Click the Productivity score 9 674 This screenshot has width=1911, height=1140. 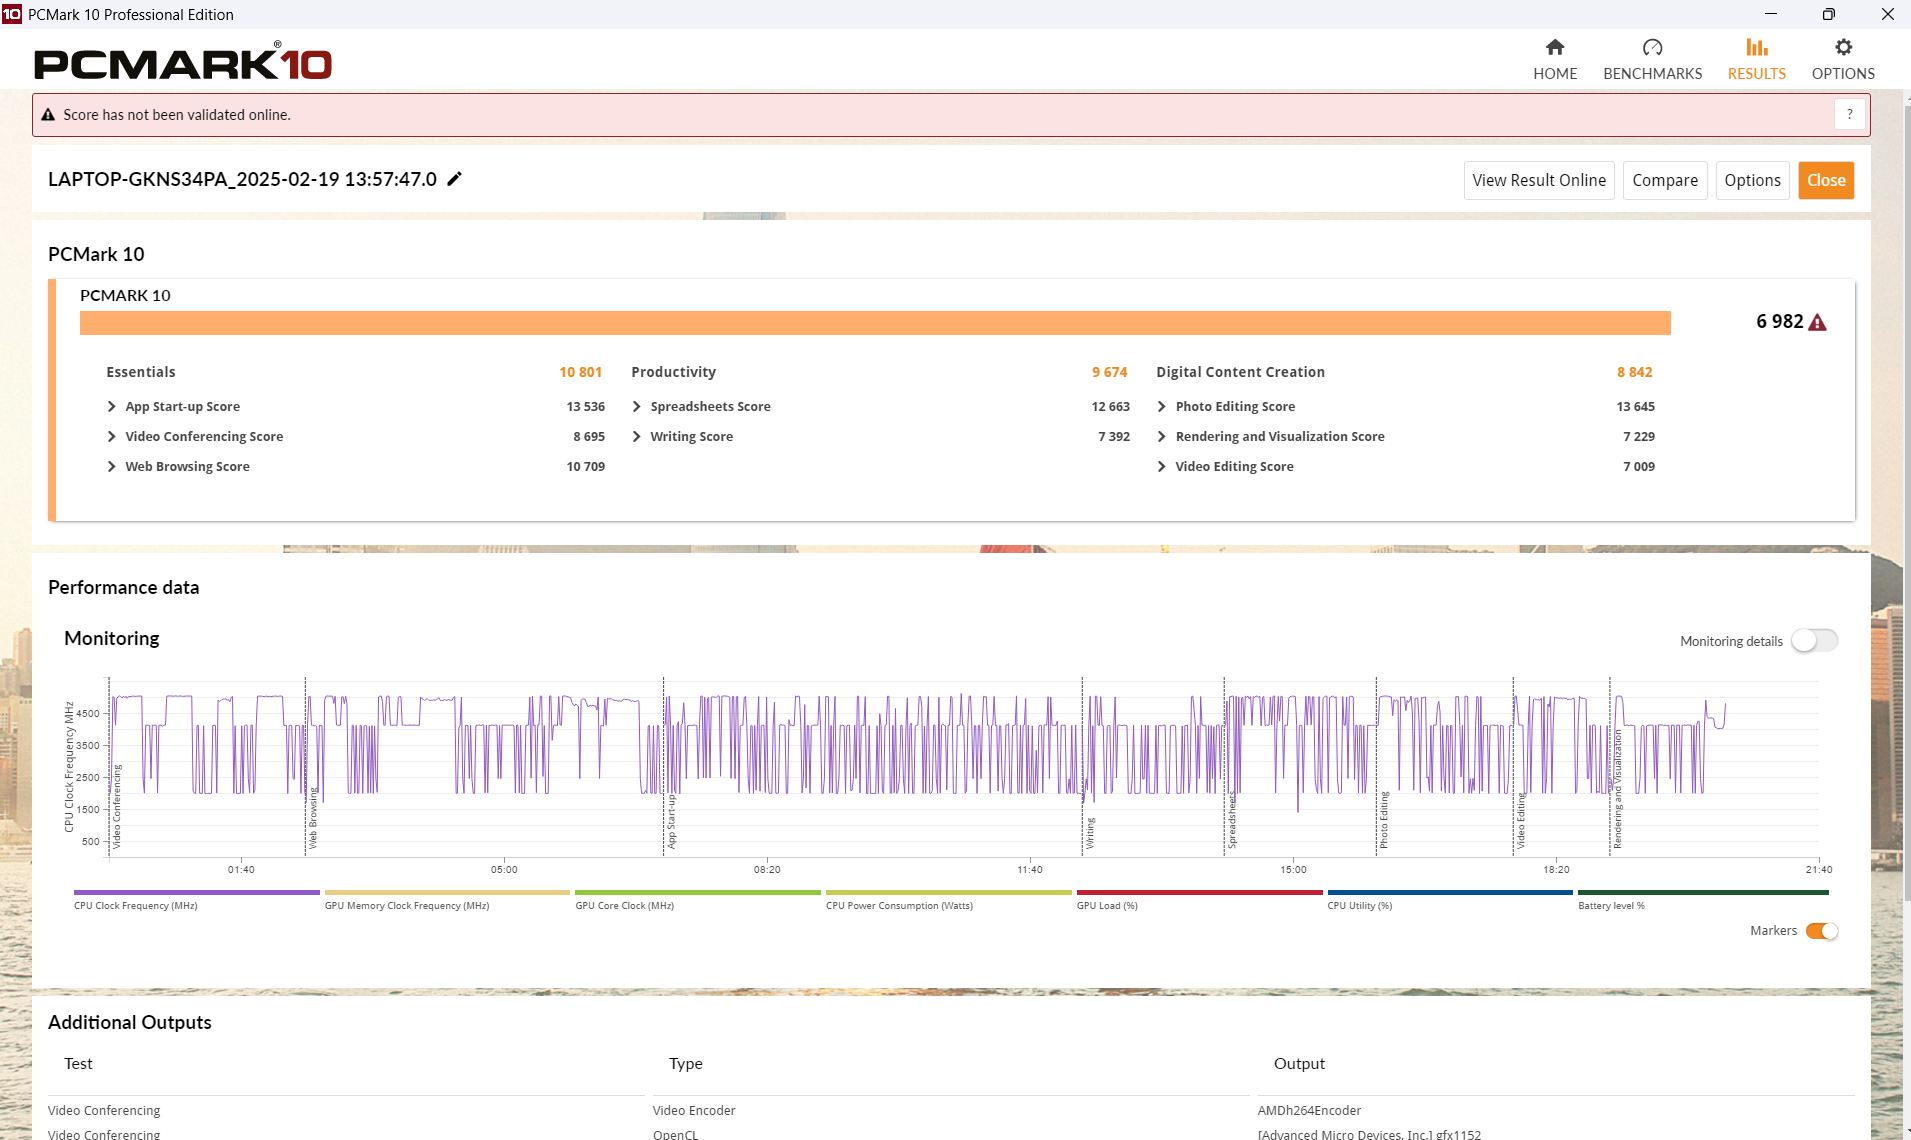1109,372
